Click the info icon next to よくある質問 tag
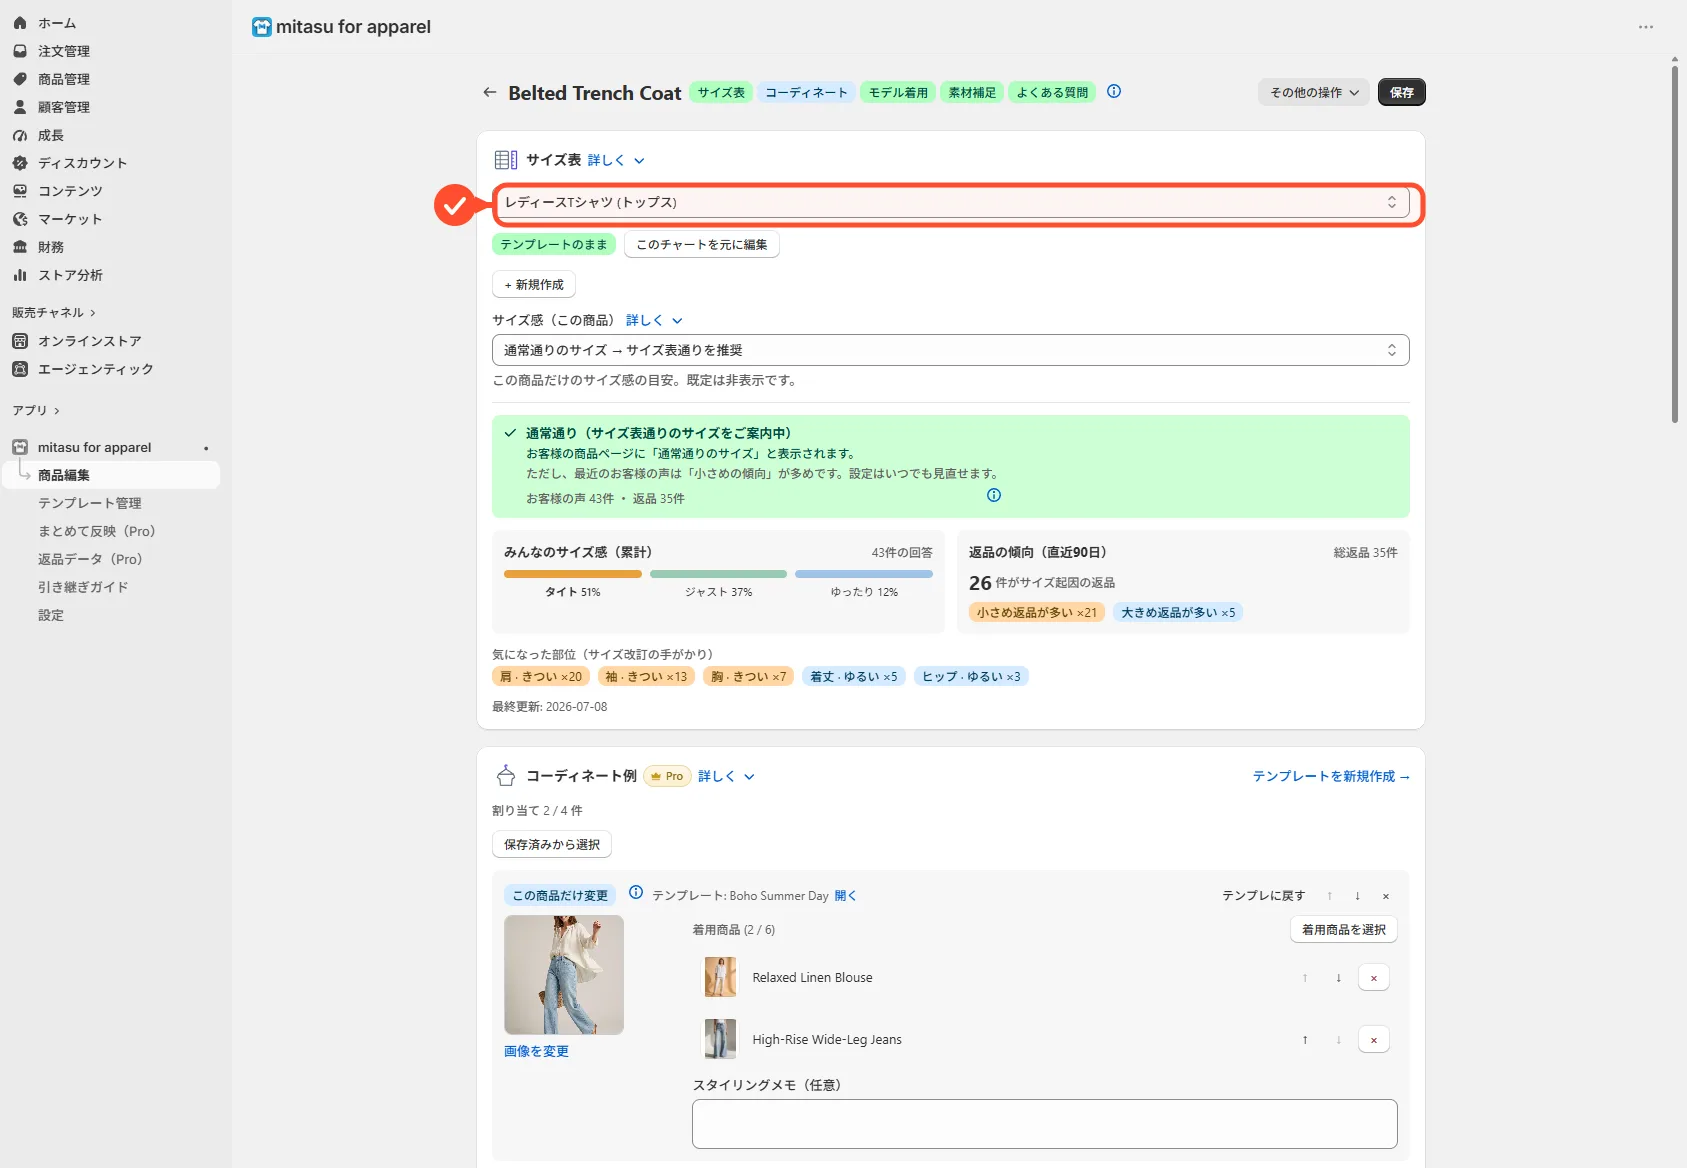 point(1114,91)
